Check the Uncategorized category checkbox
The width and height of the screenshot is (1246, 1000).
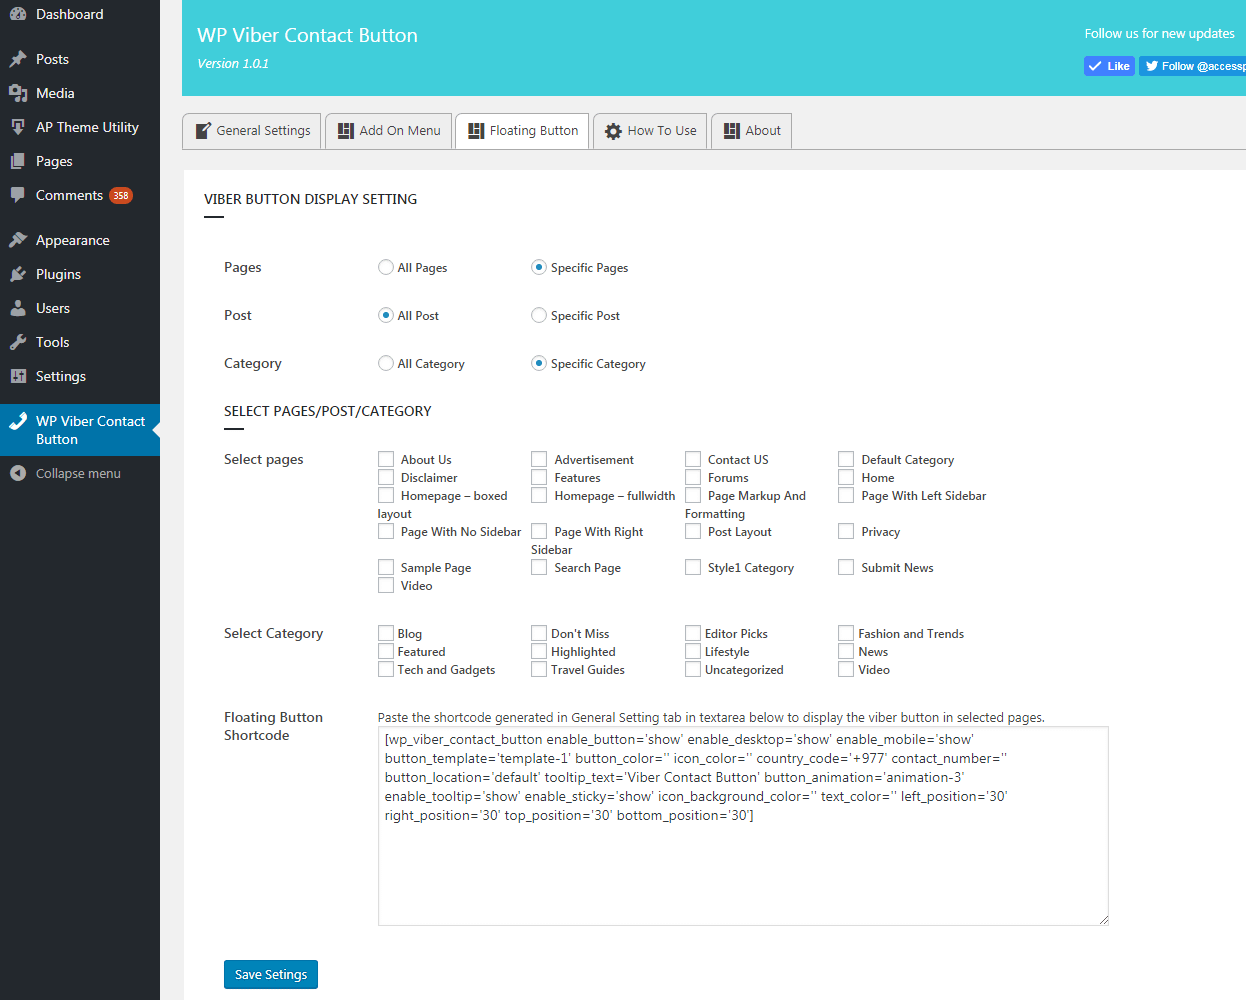[x=693, y=669]
